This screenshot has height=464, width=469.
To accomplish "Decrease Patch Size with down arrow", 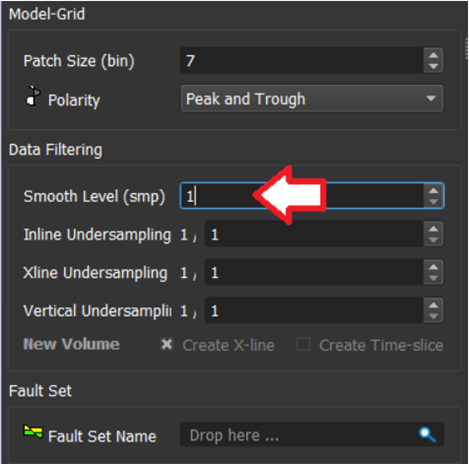I will point(433,66).
